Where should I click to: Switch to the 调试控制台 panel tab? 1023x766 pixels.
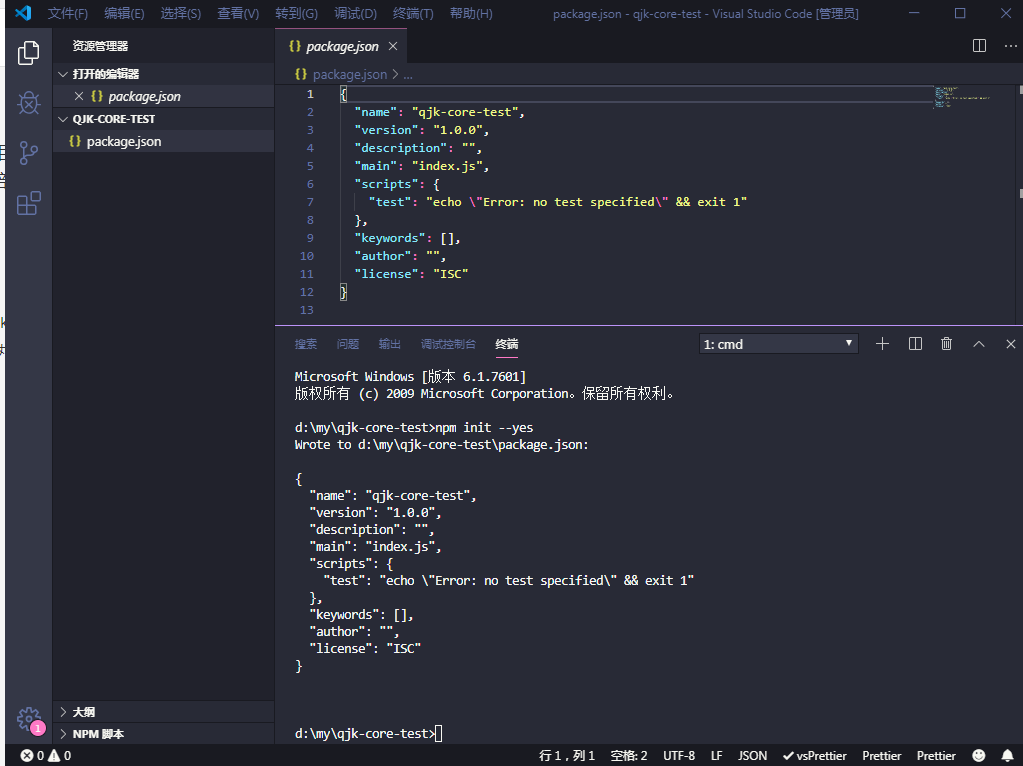tap(448, 344)
